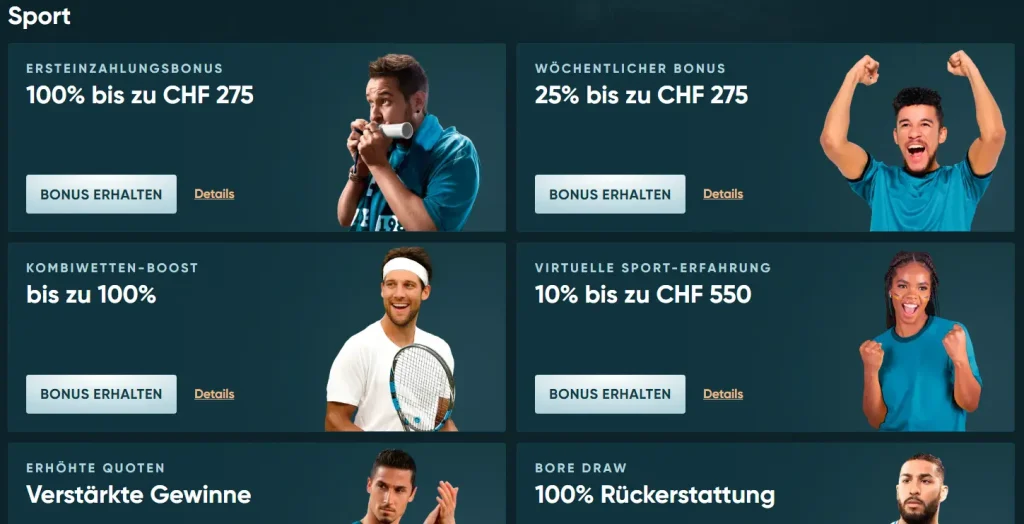Click the 100% bis zu CHF 275 heading
The image size is (1024, 524).
tap(140, 96)
